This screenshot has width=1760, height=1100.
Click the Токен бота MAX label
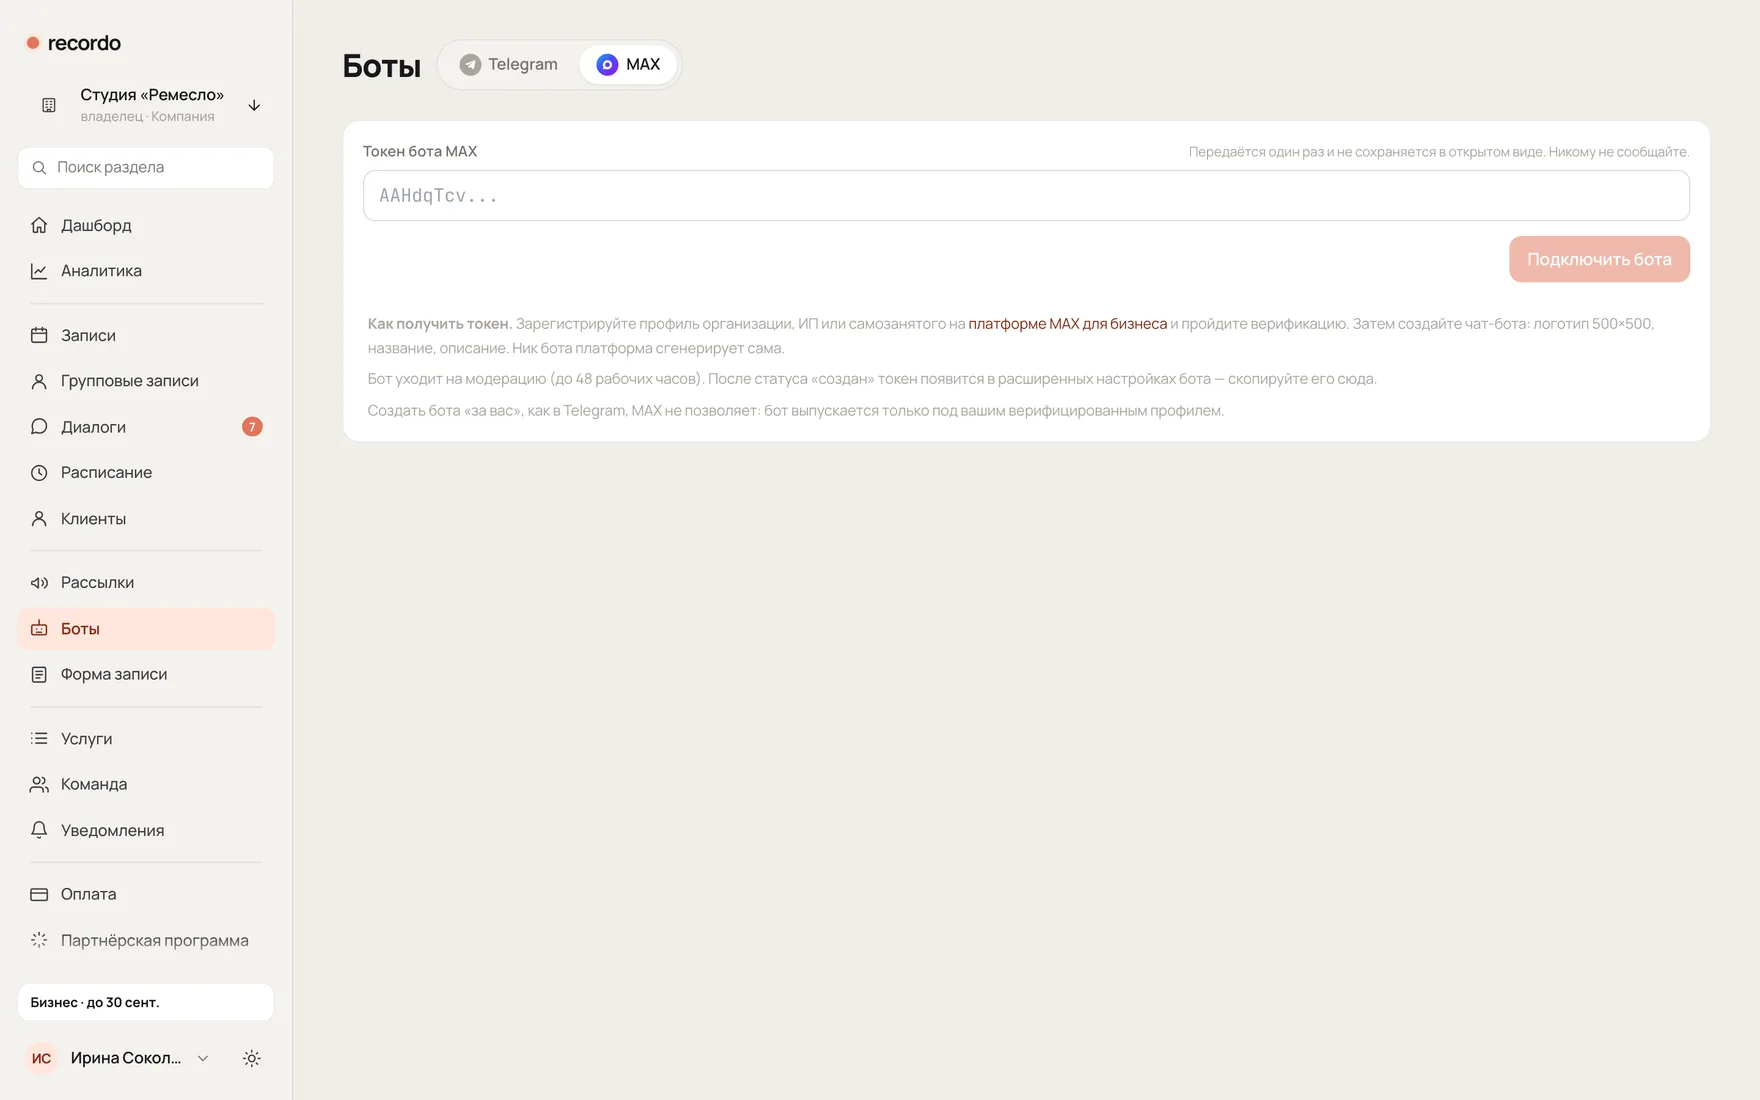(x=420, y=152)
